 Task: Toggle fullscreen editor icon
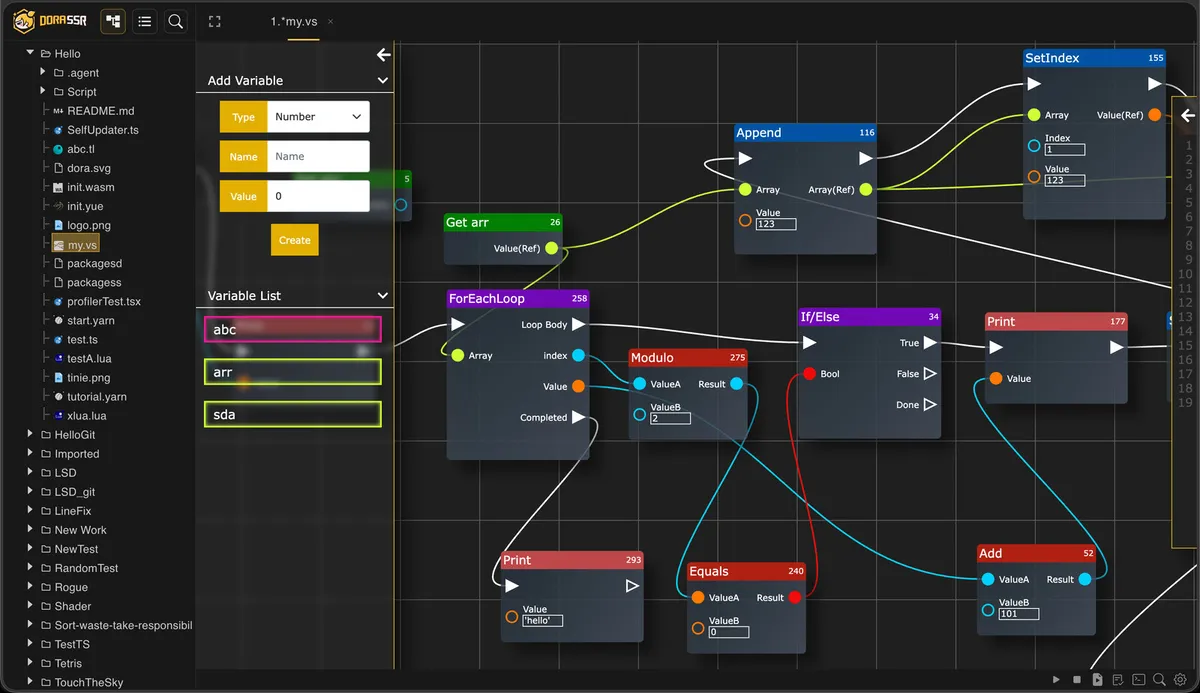click(x=213, y=21)
